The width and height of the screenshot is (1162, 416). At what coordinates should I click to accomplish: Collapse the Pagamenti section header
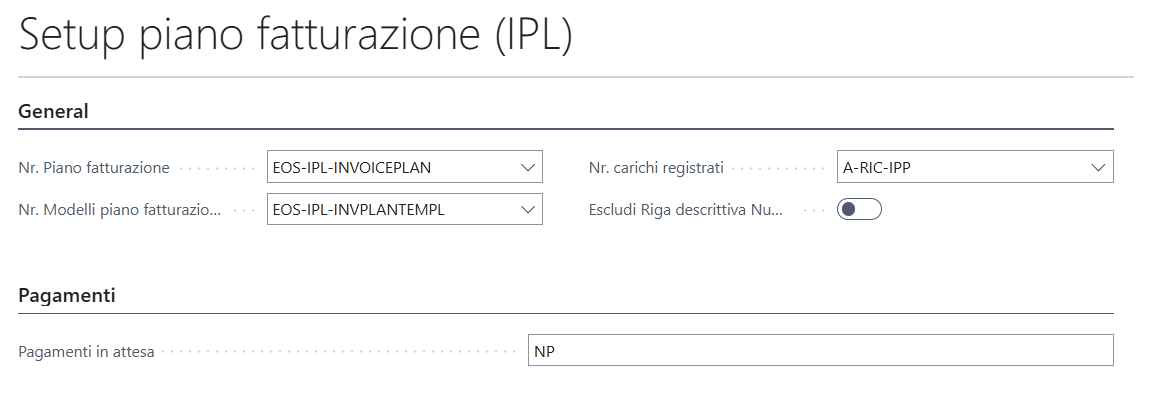67,295
